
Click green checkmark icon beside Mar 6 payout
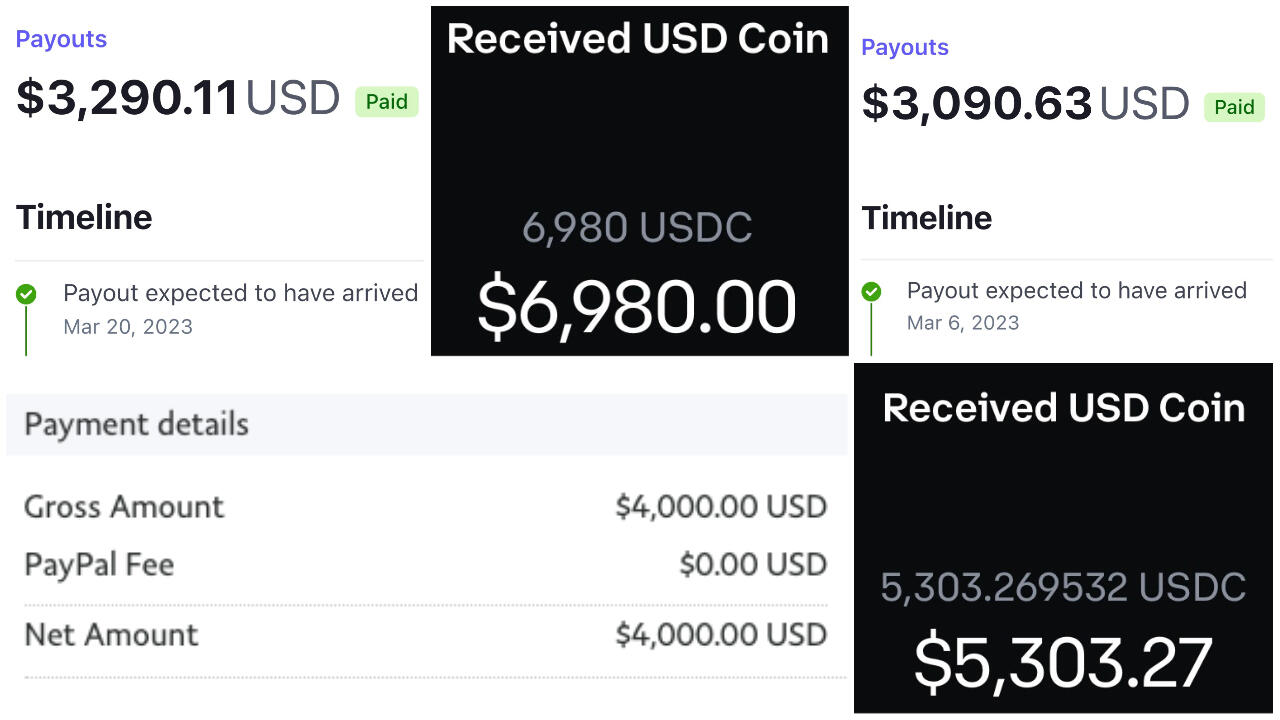tap(872, 292)
